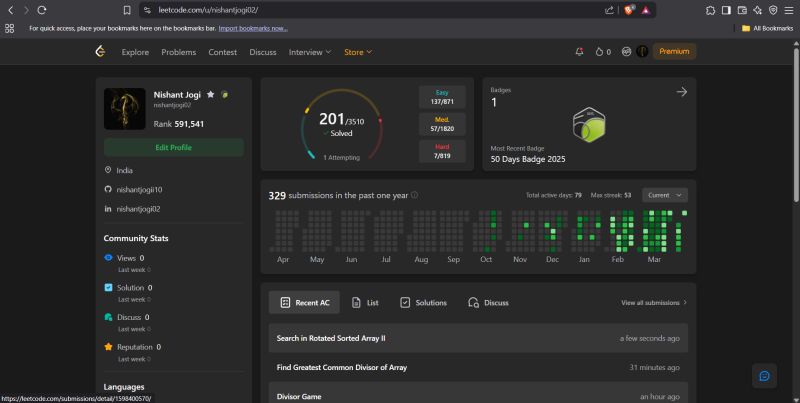
Task: Expand the Interview dropdown menu
Action: click(310, 52)
